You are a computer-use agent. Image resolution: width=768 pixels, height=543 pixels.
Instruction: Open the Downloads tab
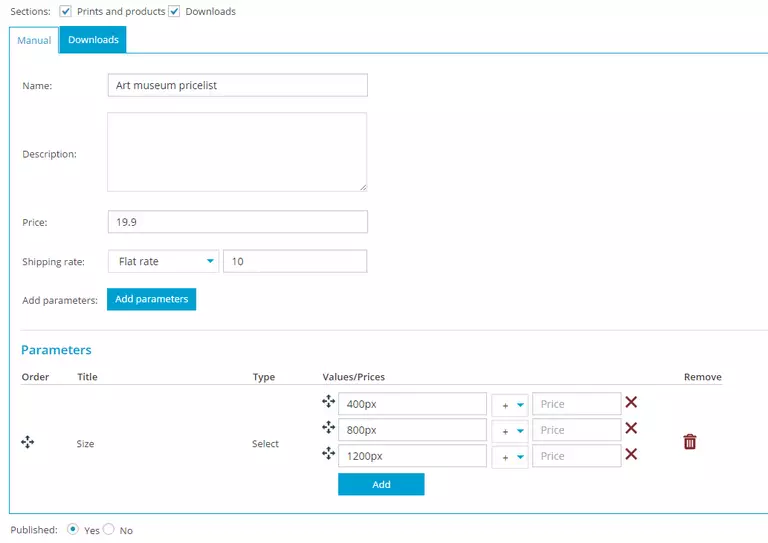click(x=93, y=40)
